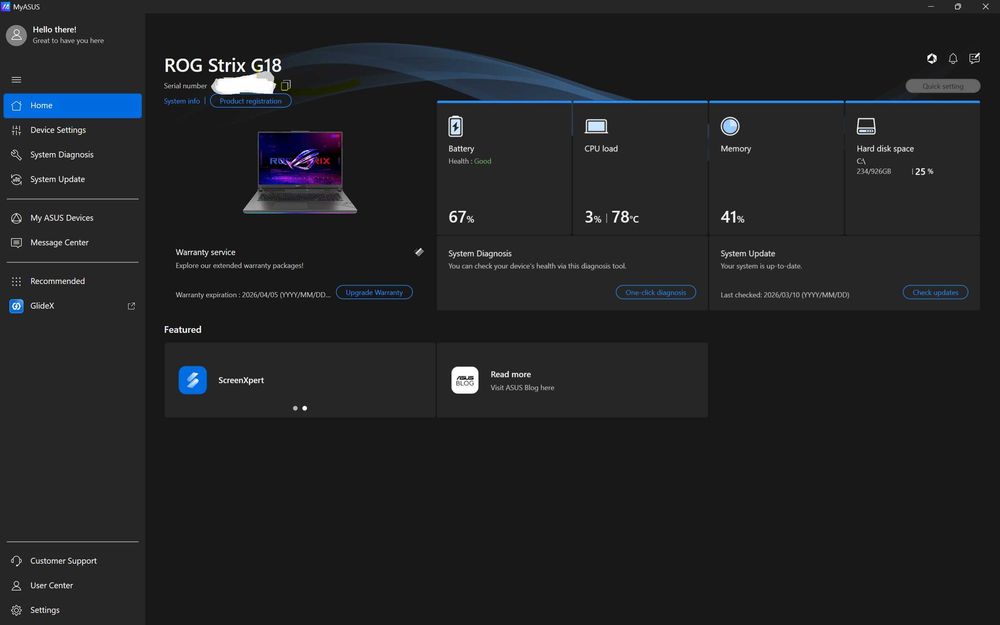Viewport: 1000px width, 625px height.
Task: Open Customer Support
Action: [73, 561]
